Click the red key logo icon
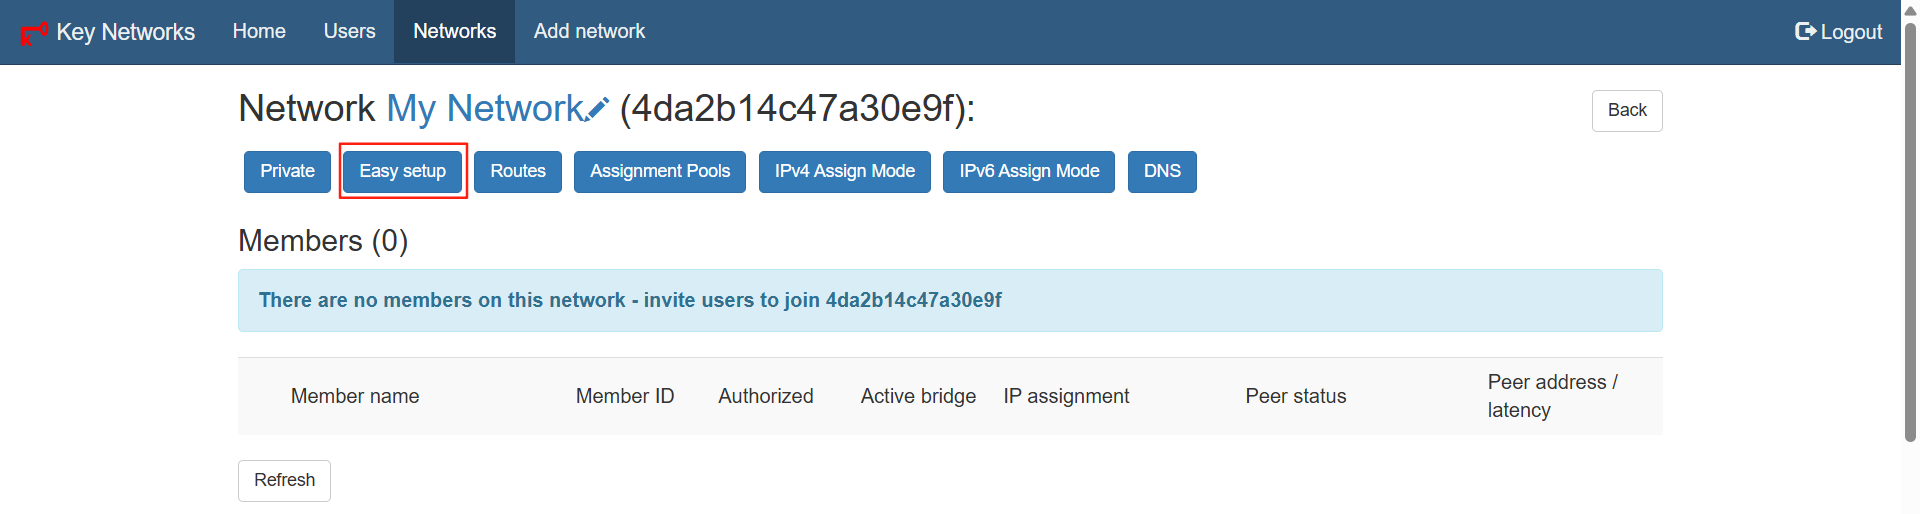Viewport: 1920px width, 514px height. (x=34, y=33)
